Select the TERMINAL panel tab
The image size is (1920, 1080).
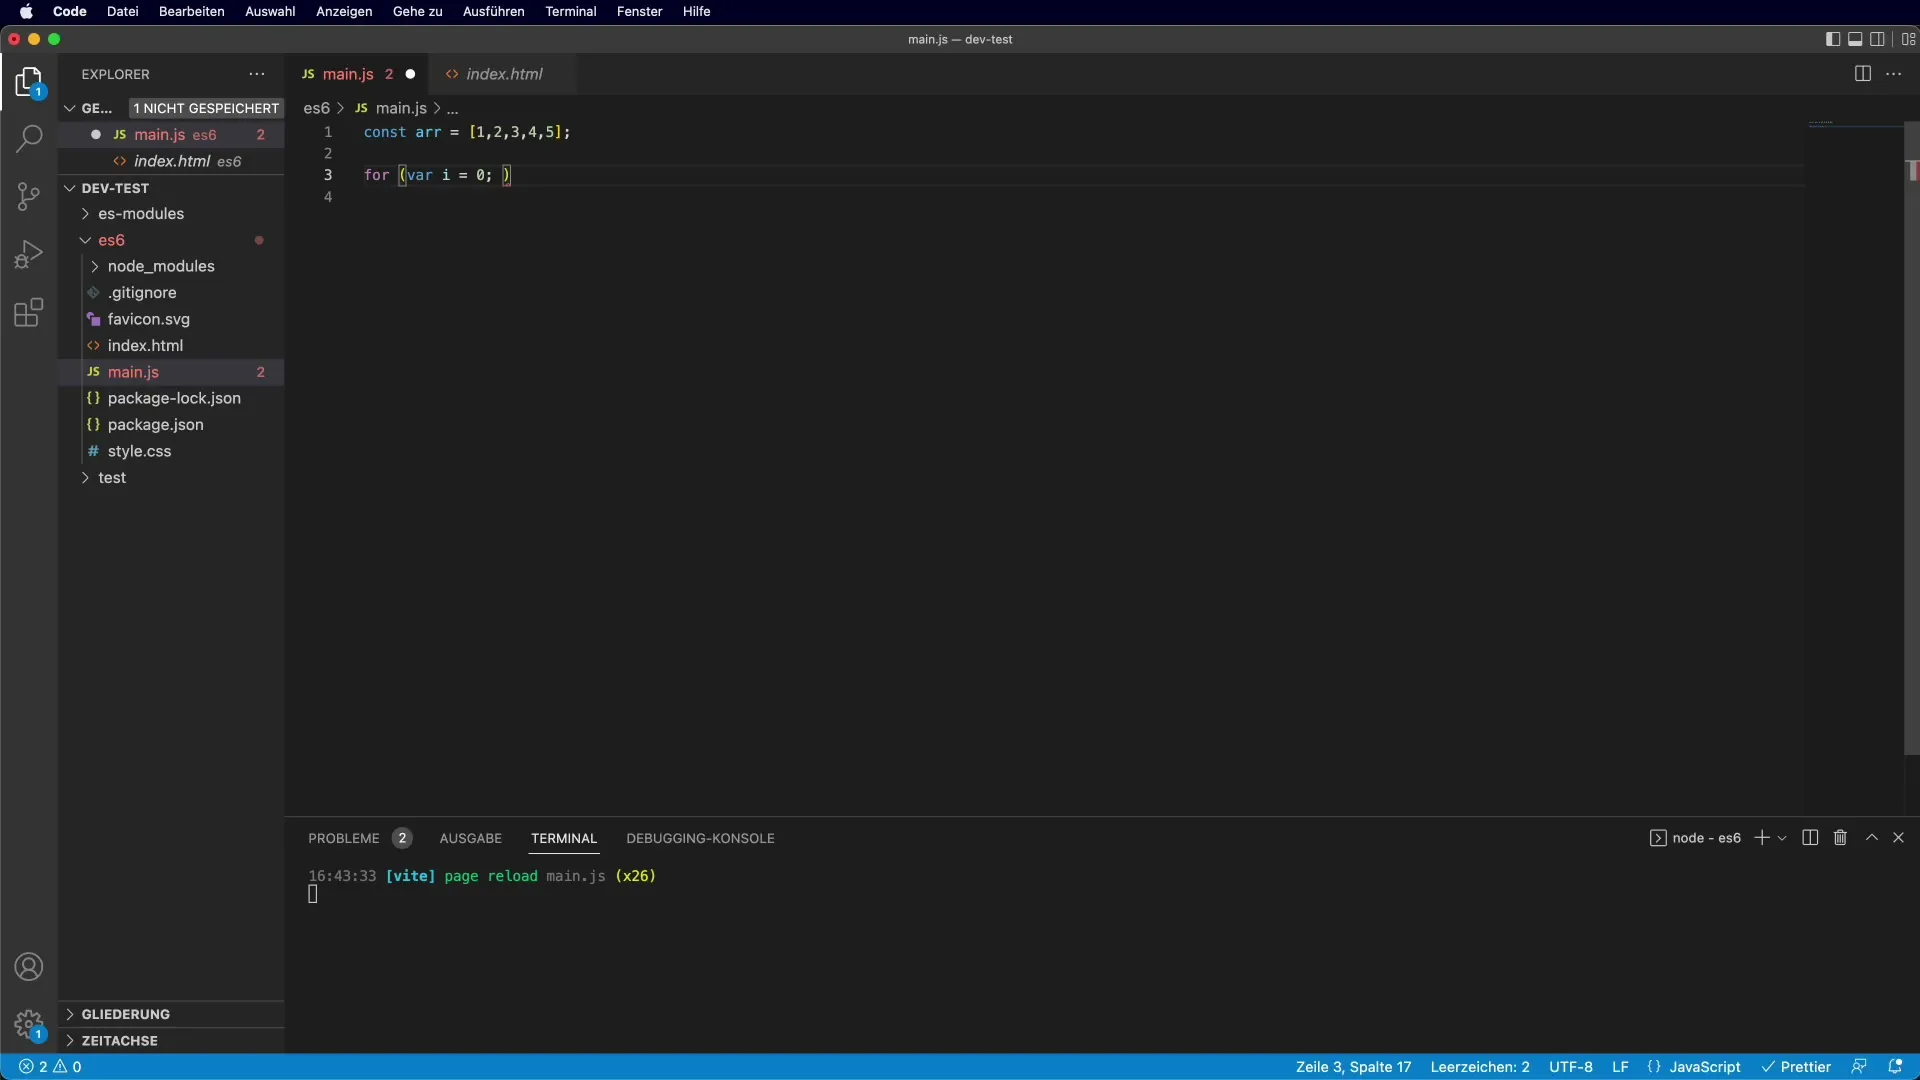coord(564,838)
